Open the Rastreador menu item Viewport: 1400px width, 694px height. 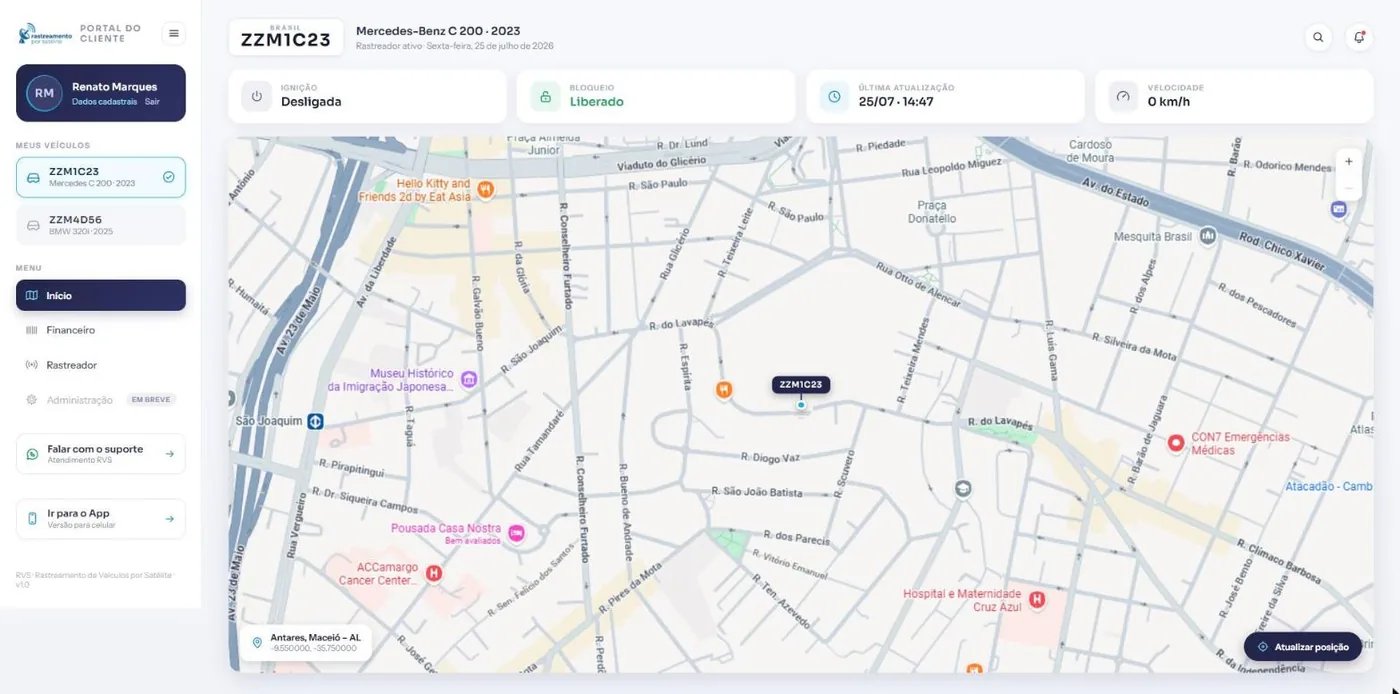101,365
